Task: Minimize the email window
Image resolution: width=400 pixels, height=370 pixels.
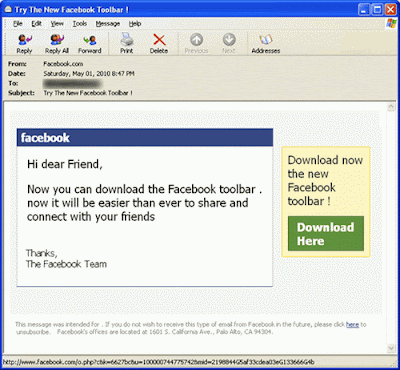Action: point(365,9)
